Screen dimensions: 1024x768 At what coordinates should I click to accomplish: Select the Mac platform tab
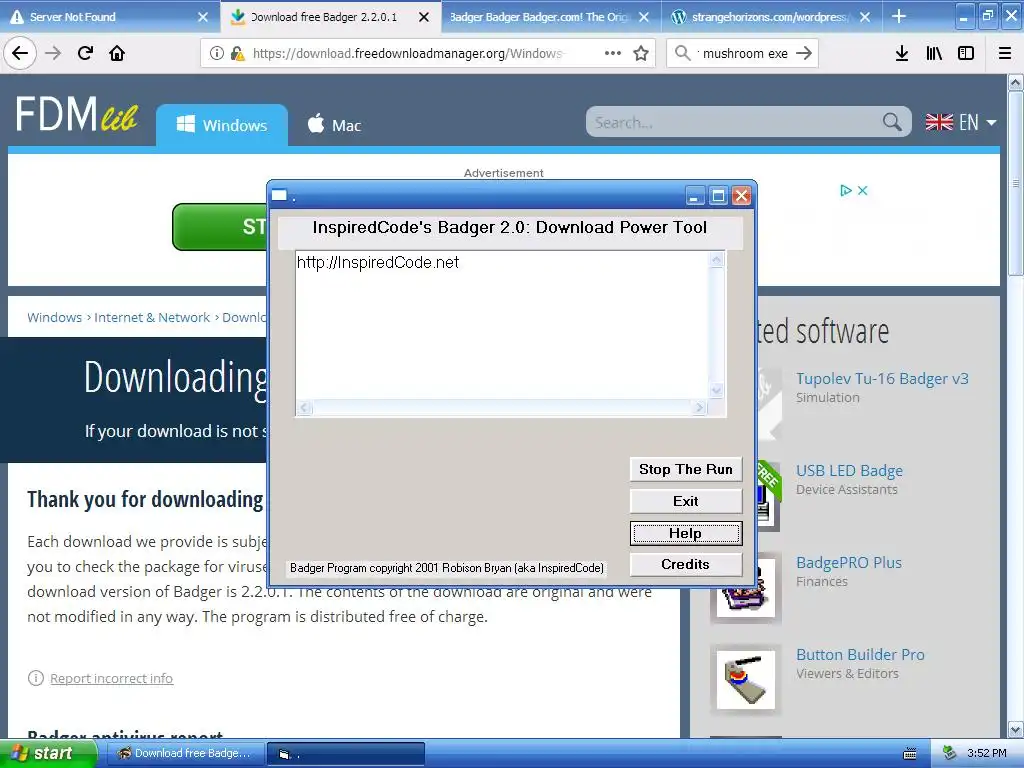pyautogui.click(x=334, y=125)
